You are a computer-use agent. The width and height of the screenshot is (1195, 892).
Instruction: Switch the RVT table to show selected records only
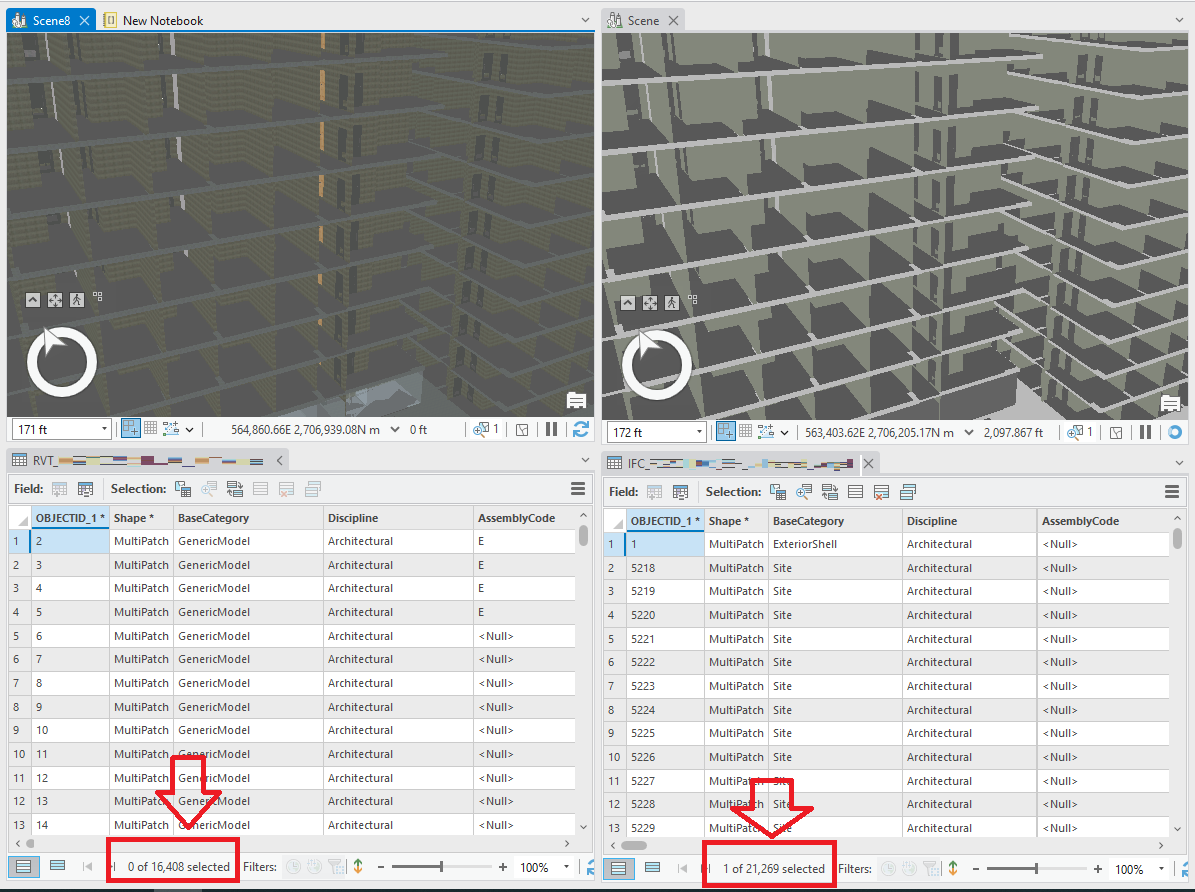tap(58, 865)
